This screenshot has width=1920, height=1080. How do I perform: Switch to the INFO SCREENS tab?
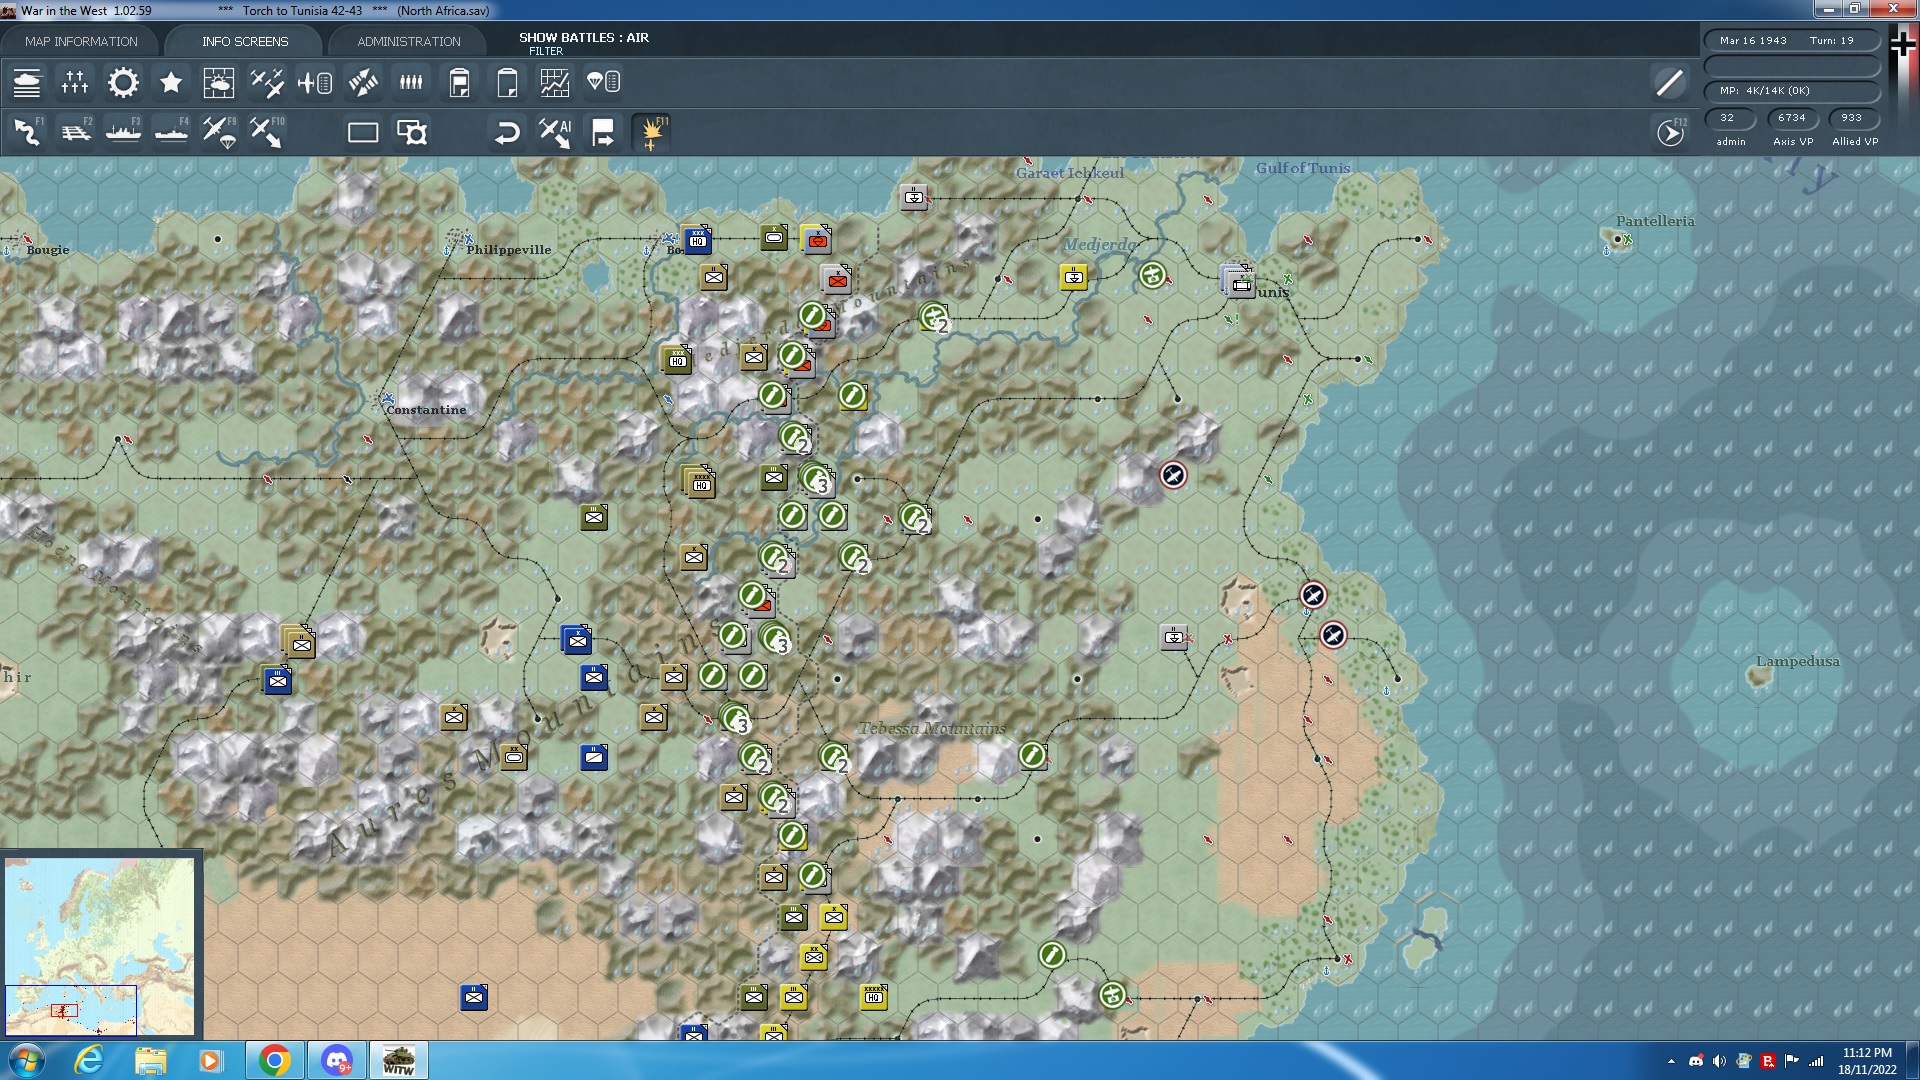pyautogui.click(x=243, y=41)
